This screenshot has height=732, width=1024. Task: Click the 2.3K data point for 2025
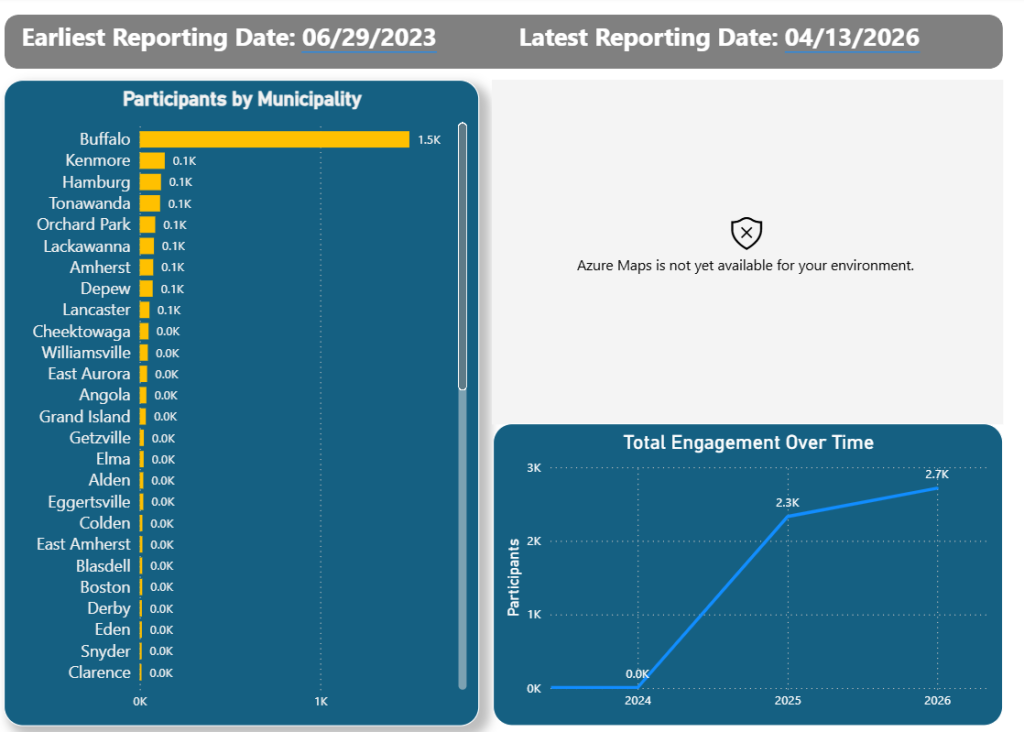click(x=787, y=515)
